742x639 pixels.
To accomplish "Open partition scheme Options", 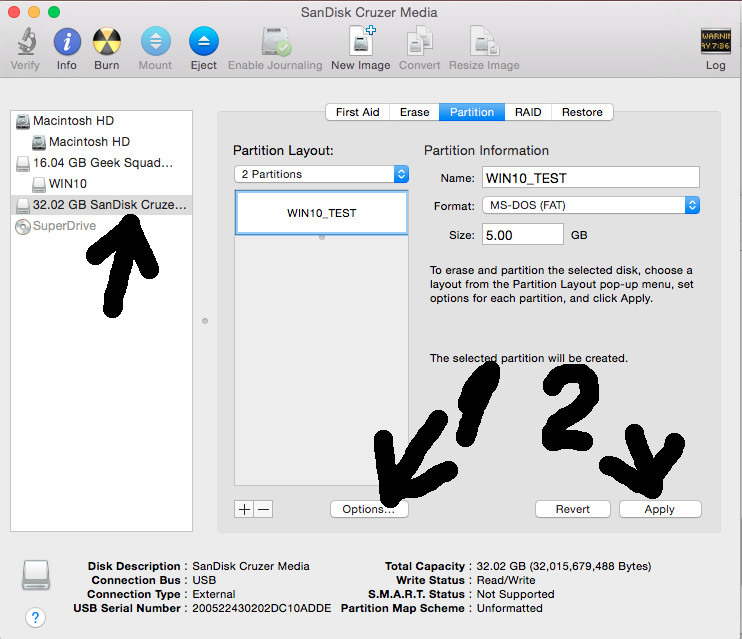I will [x=369, y=509].
